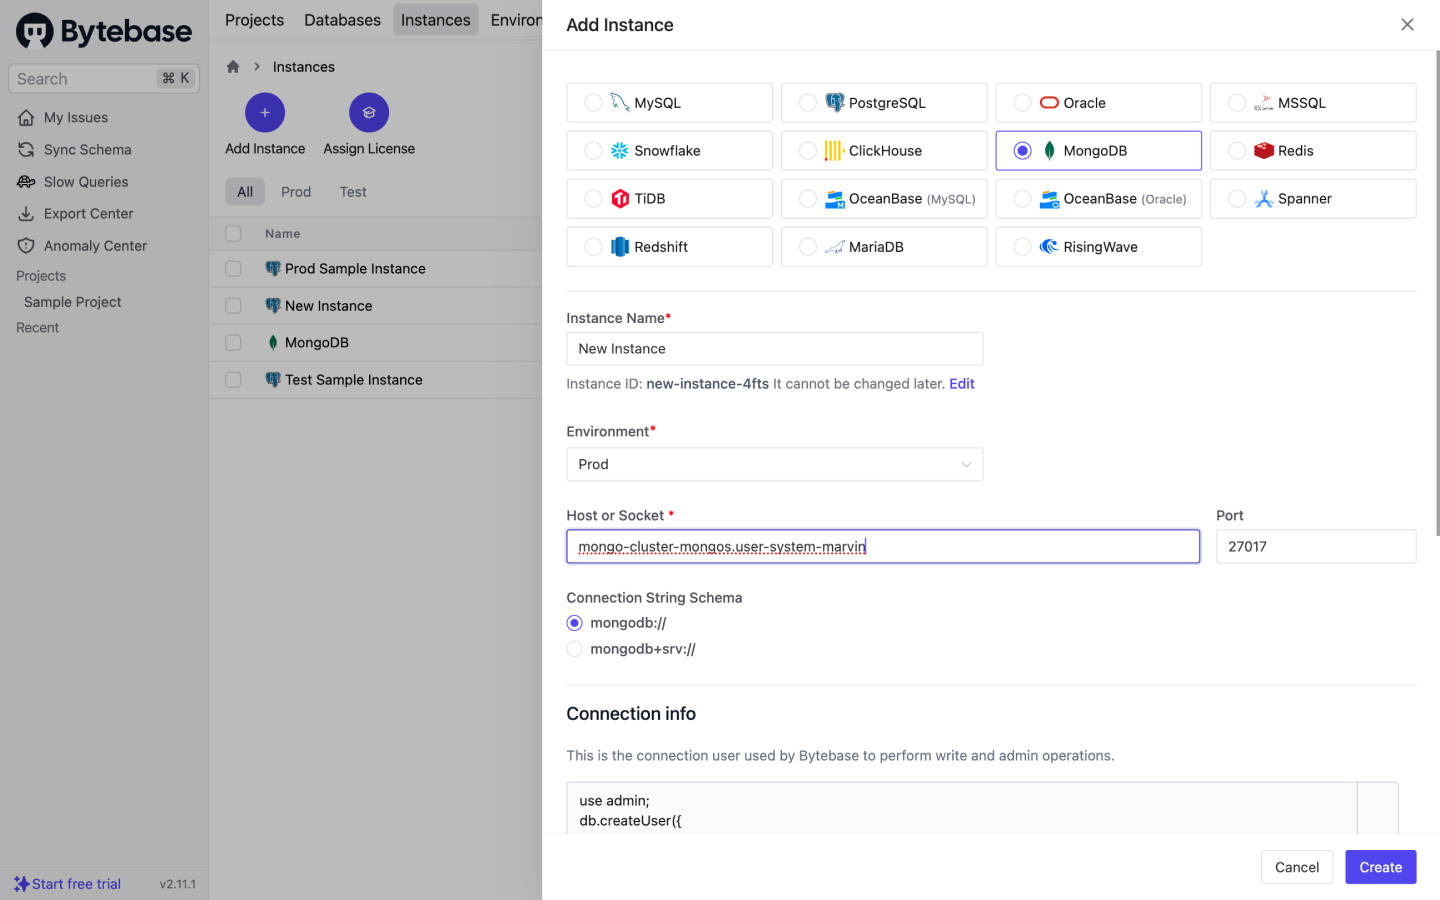
Task: Click the Add Instance plus icon
Action: pos(265,113)
